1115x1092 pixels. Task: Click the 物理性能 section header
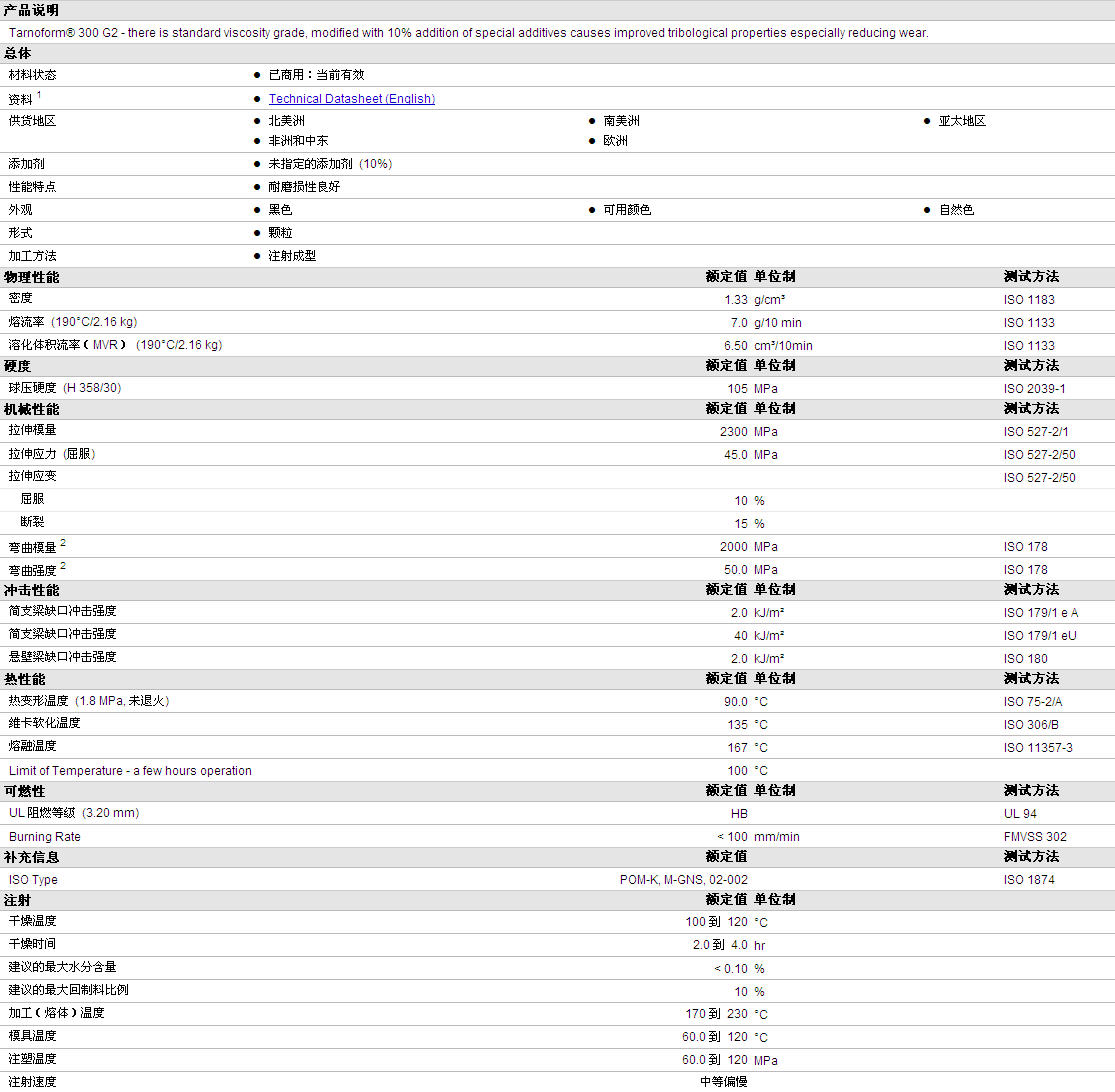[31, 277]
